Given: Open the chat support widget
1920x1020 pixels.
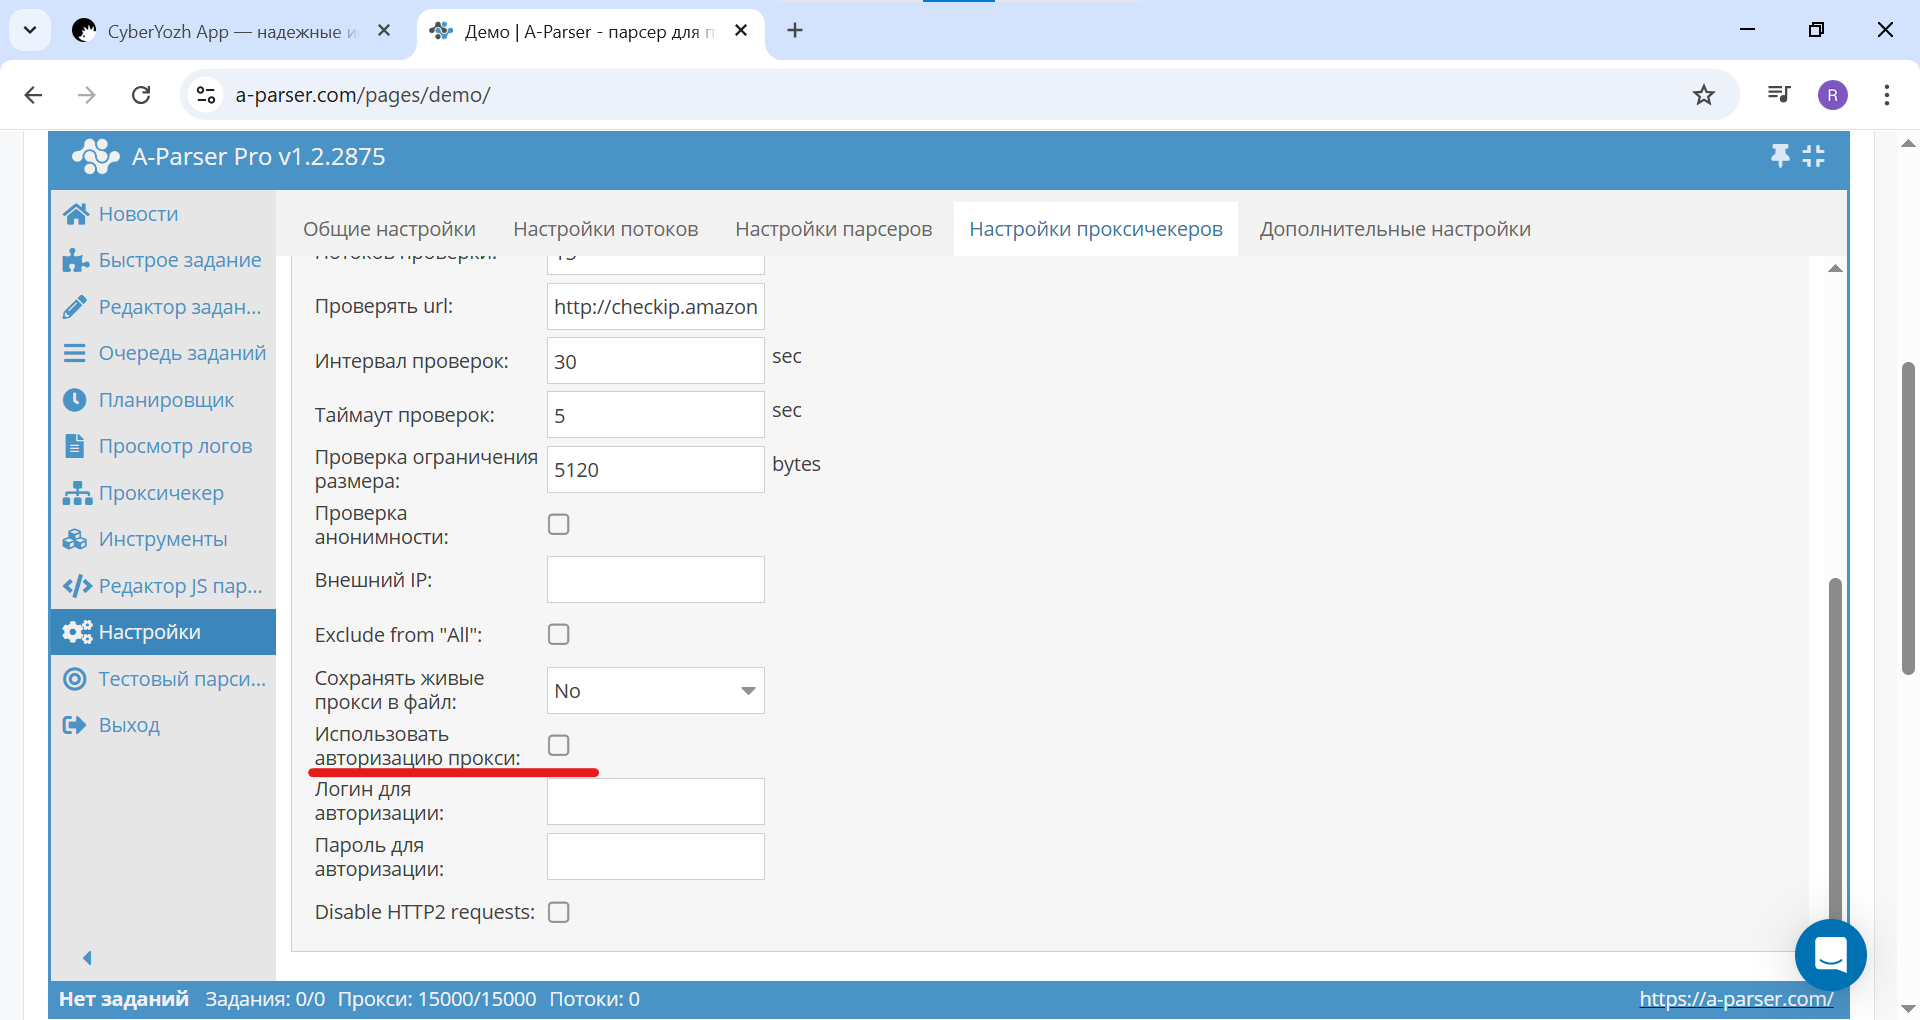Looking at the screenshot, I should point(1830,955).
